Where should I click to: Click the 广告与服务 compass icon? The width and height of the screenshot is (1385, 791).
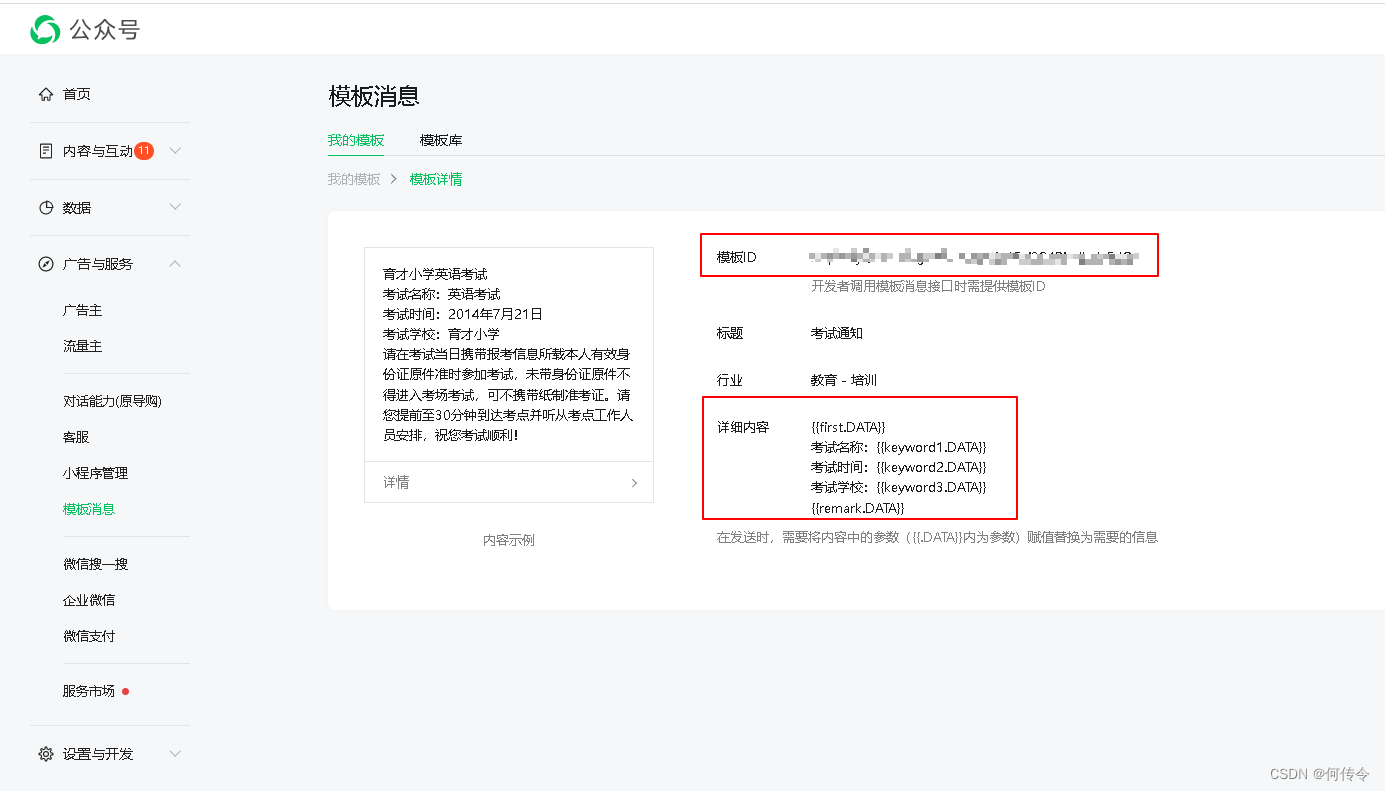click(x=46, y=264)
